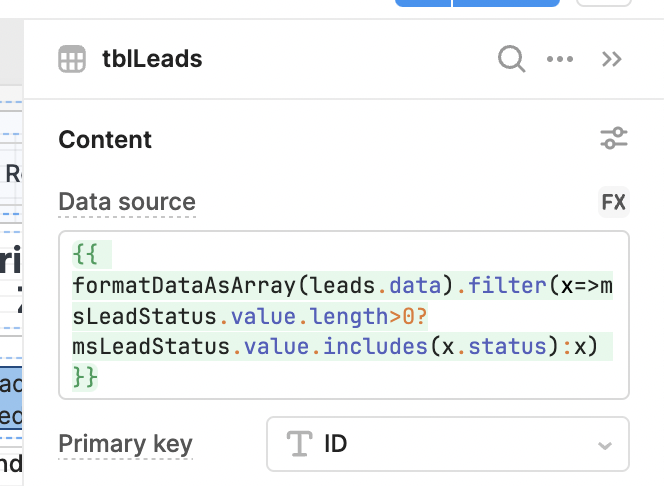The width and height of the screenshot is (664, 486).
Task: Open the Primary key ID select box
Action: point(448,444)
